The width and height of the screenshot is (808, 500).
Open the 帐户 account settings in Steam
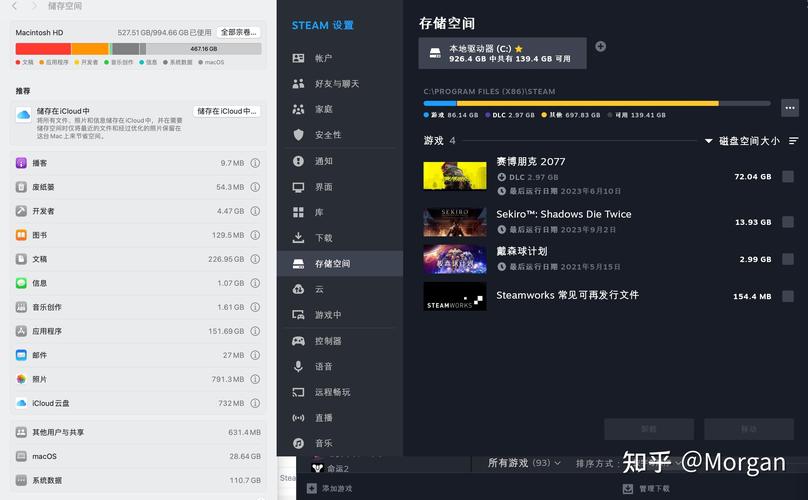coord(340,58)
